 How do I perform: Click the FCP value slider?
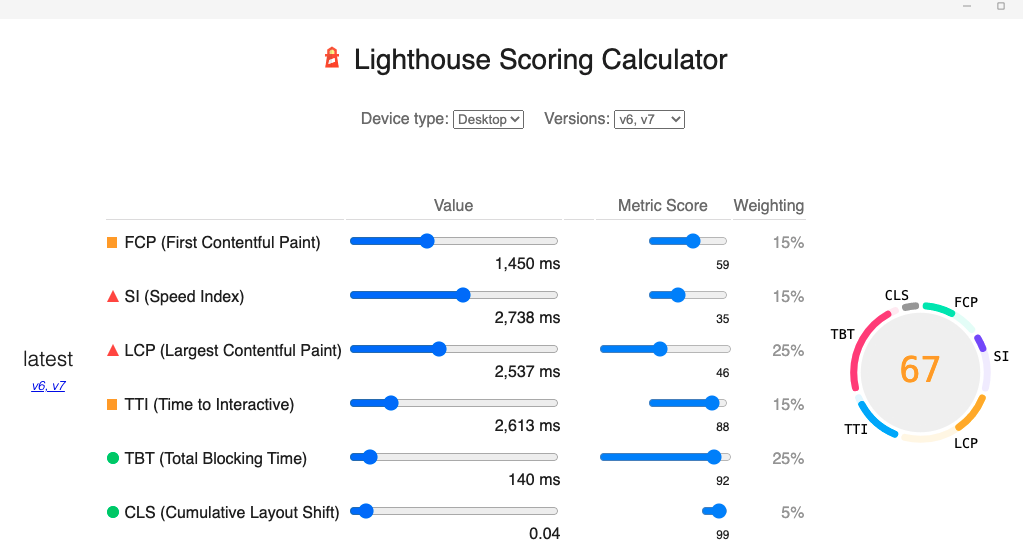[454, 241]
